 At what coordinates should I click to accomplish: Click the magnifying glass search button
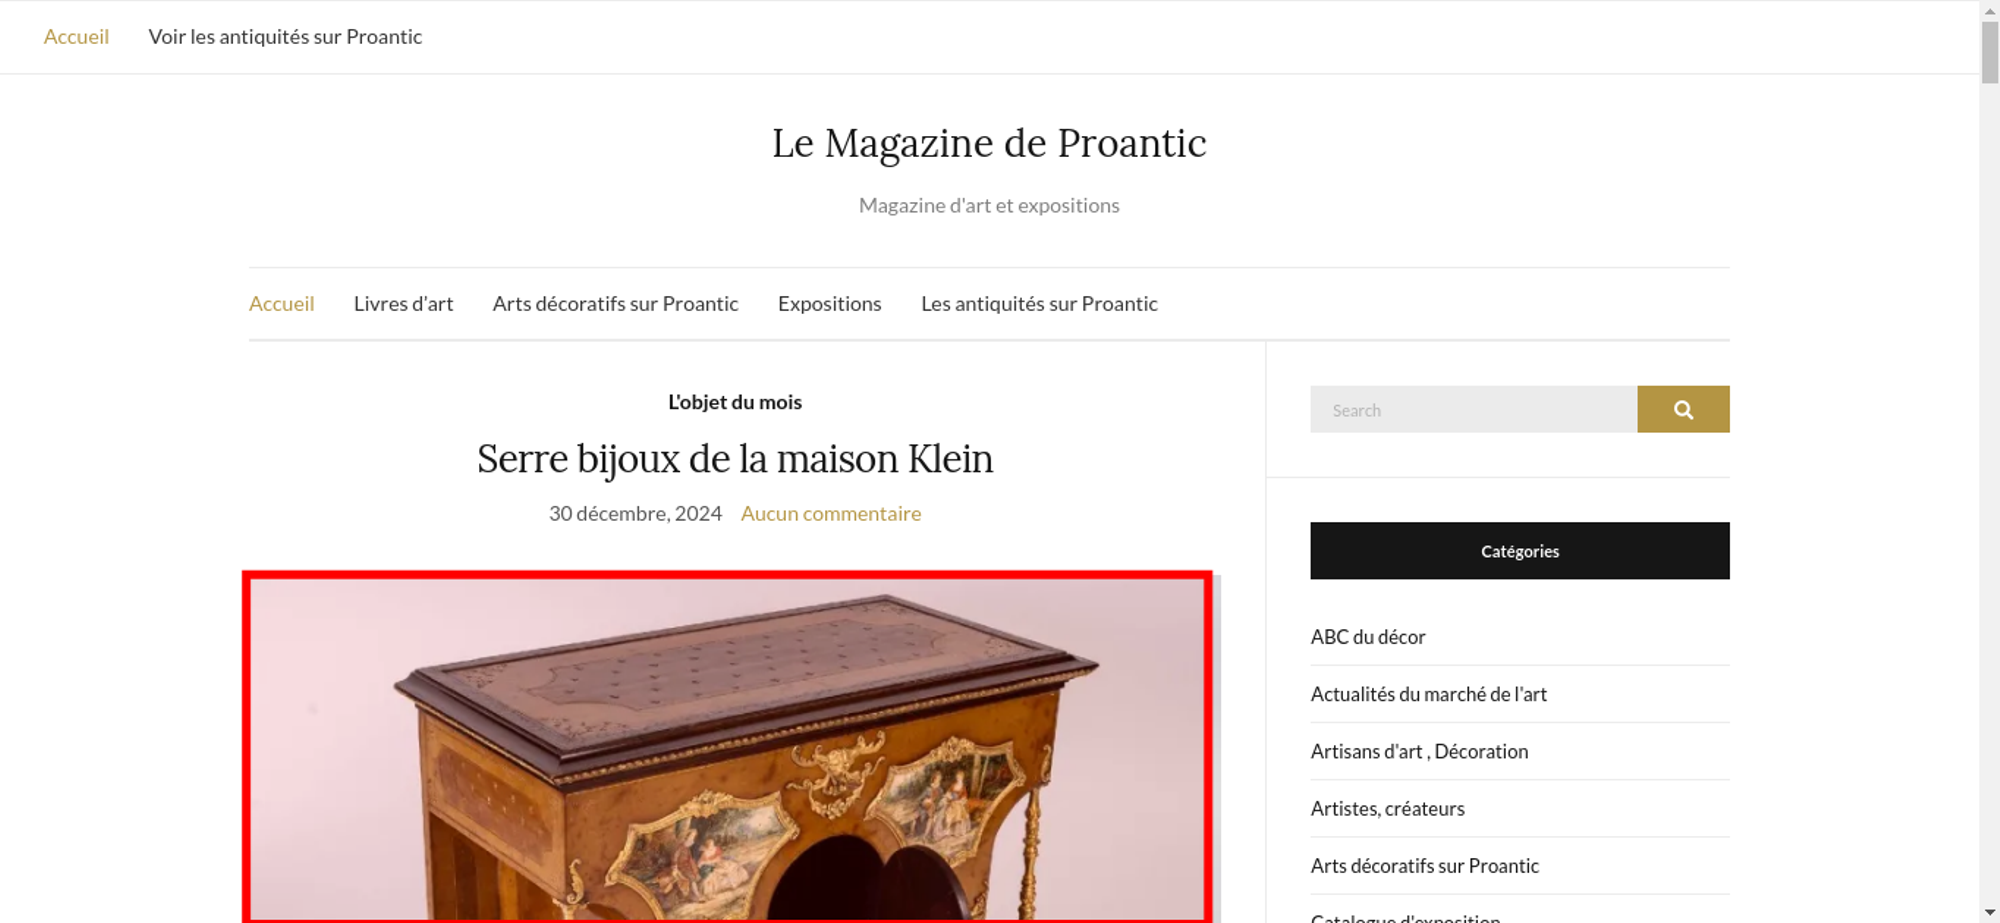coord(1683,409)
